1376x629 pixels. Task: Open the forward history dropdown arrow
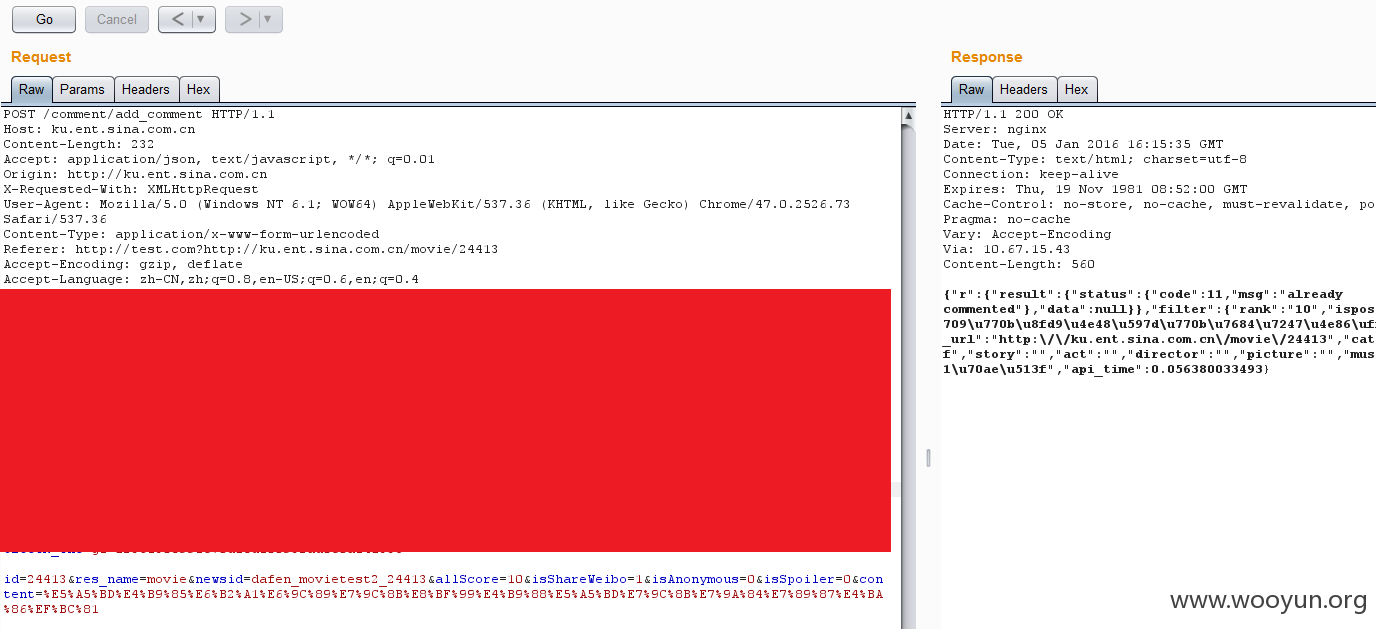[270, 19]
